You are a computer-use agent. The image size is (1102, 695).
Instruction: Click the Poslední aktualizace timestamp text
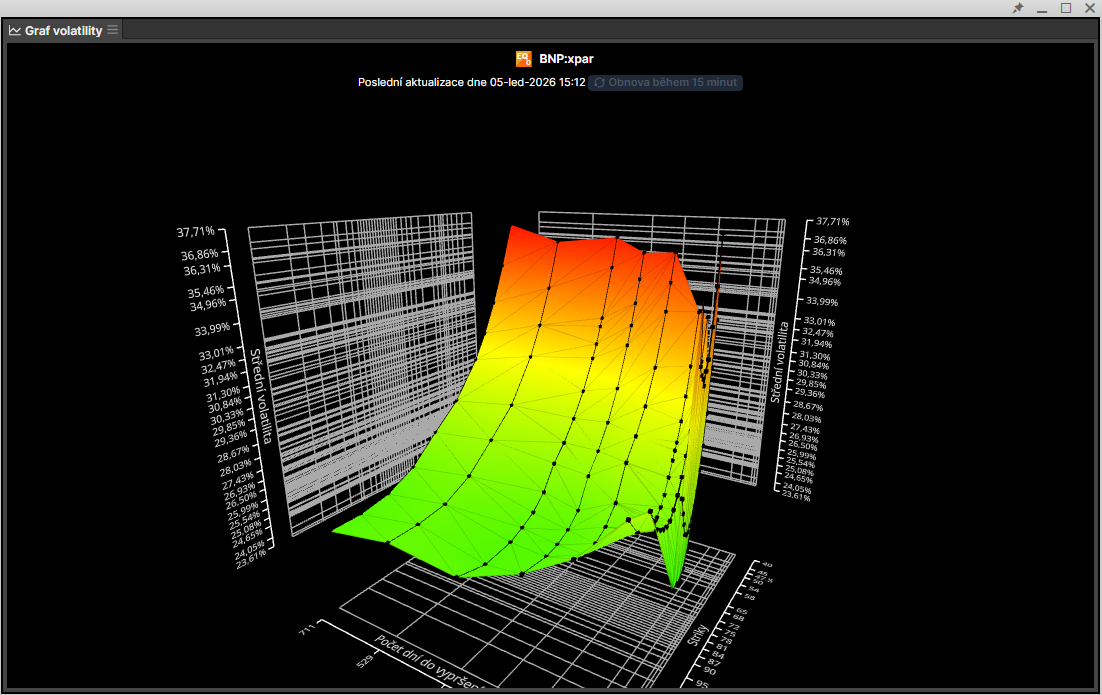[471, 82]
